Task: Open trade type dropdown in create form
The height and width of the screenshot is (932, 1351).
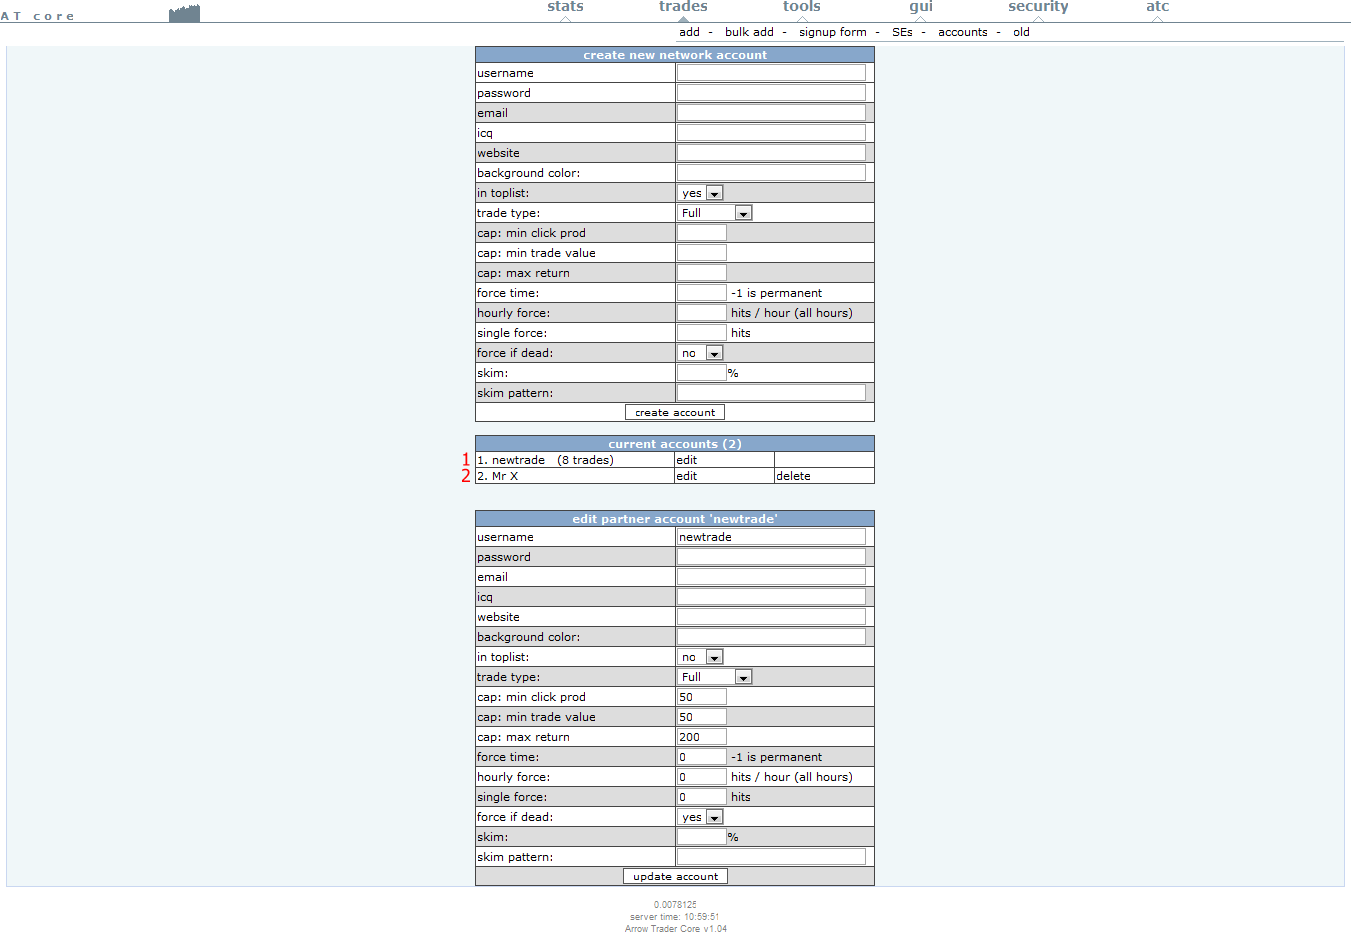Action: pyautogui.click(x=714, y=213)
